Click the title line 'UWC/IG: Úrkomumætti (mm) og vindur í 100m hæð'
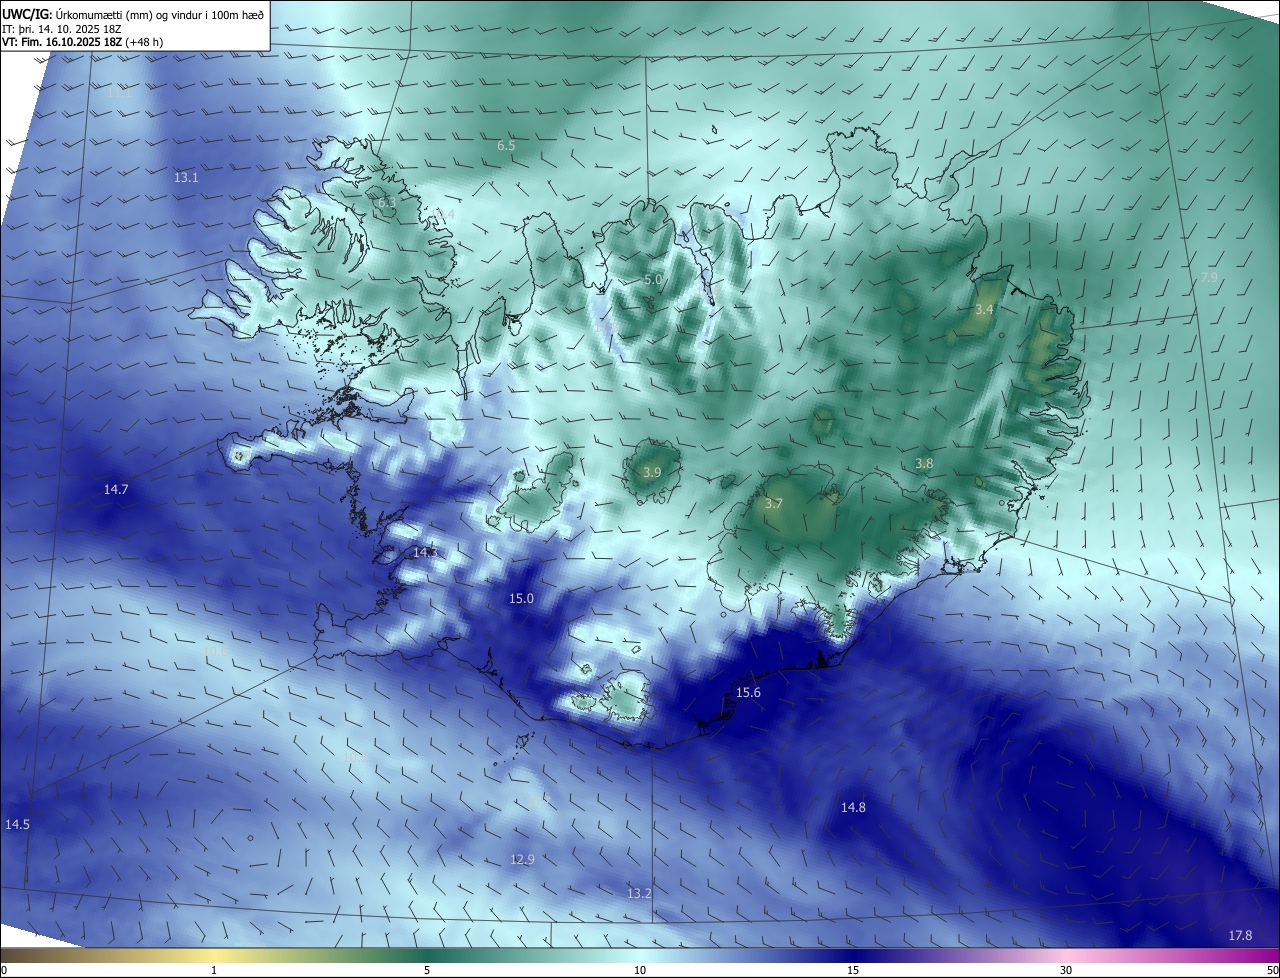The width and height of the screenshot is (1280, 978). (133, 14)
